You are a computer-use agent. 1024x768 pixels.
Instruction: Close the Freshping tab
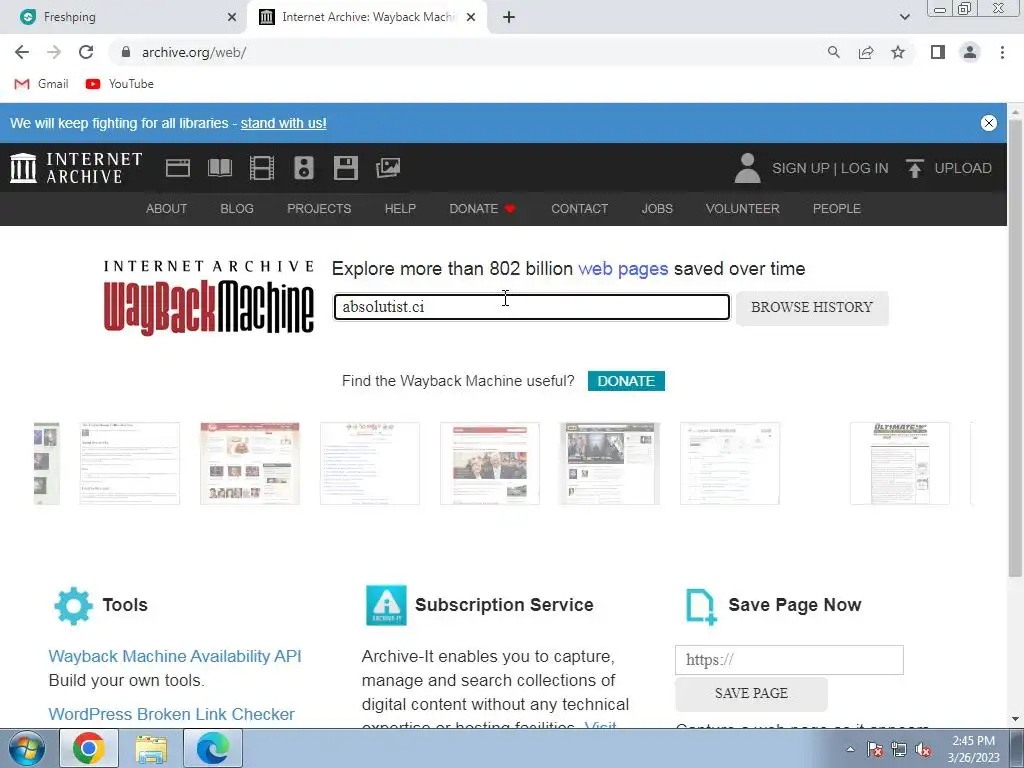232,18
